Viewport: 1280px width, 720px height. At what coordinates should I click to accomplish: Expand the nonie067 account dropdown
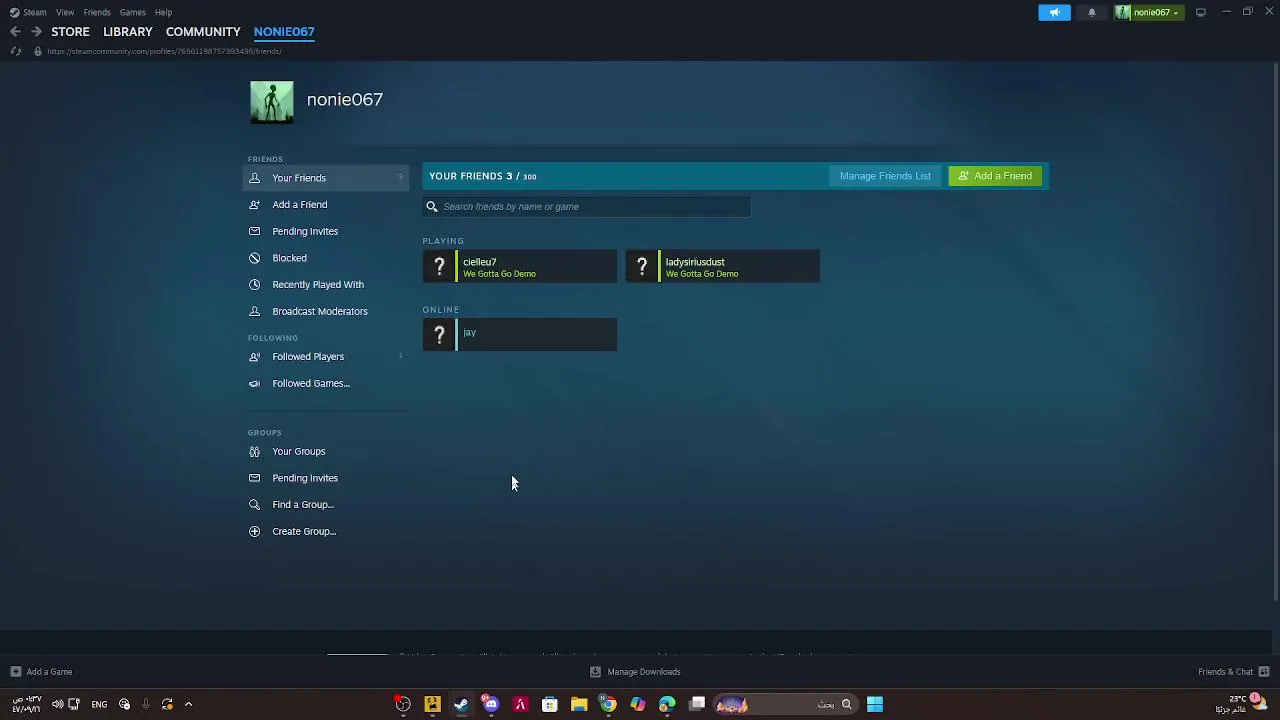coord(1149,12)
